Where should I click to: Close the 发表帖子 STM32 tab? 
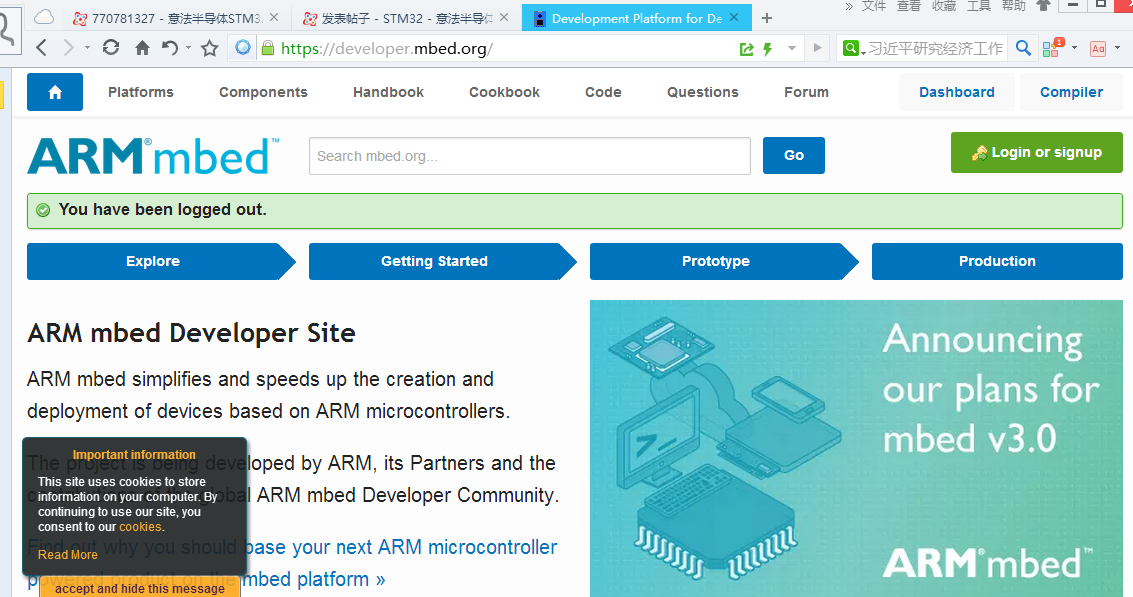coord(504,17)
